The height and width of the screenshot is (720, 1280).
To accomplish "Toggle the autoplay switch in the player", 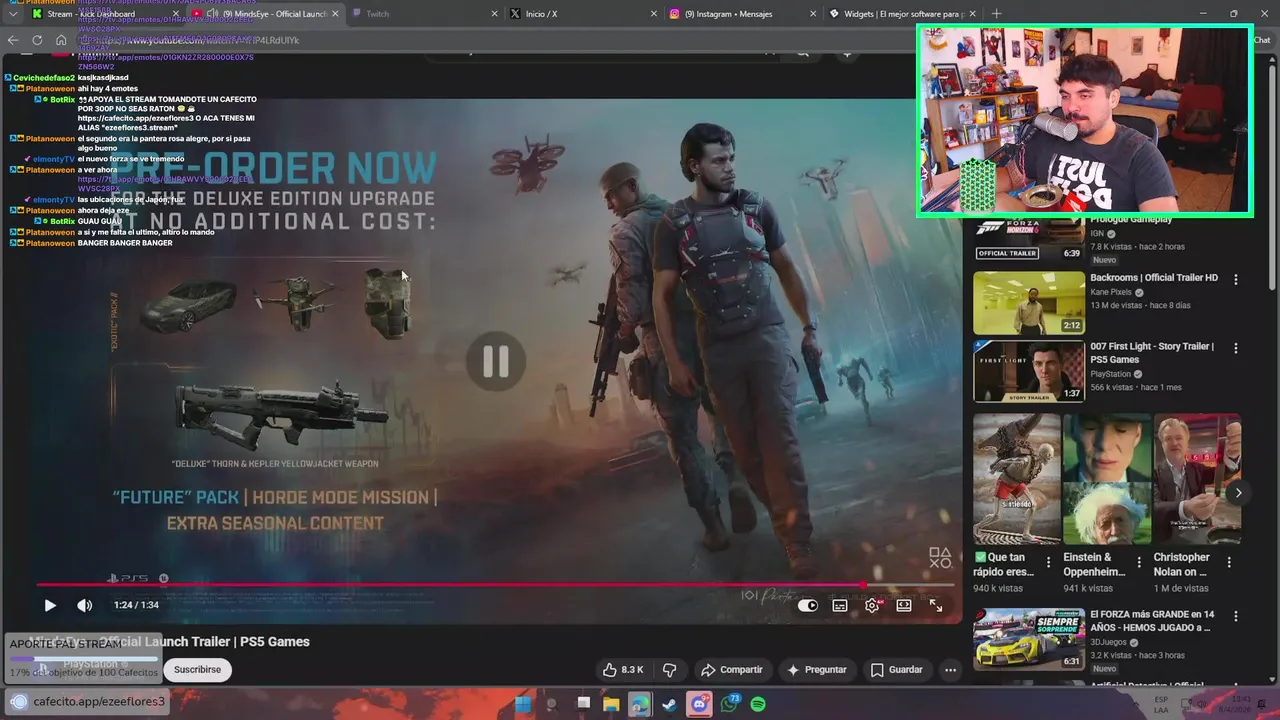I will coord(807,605).
